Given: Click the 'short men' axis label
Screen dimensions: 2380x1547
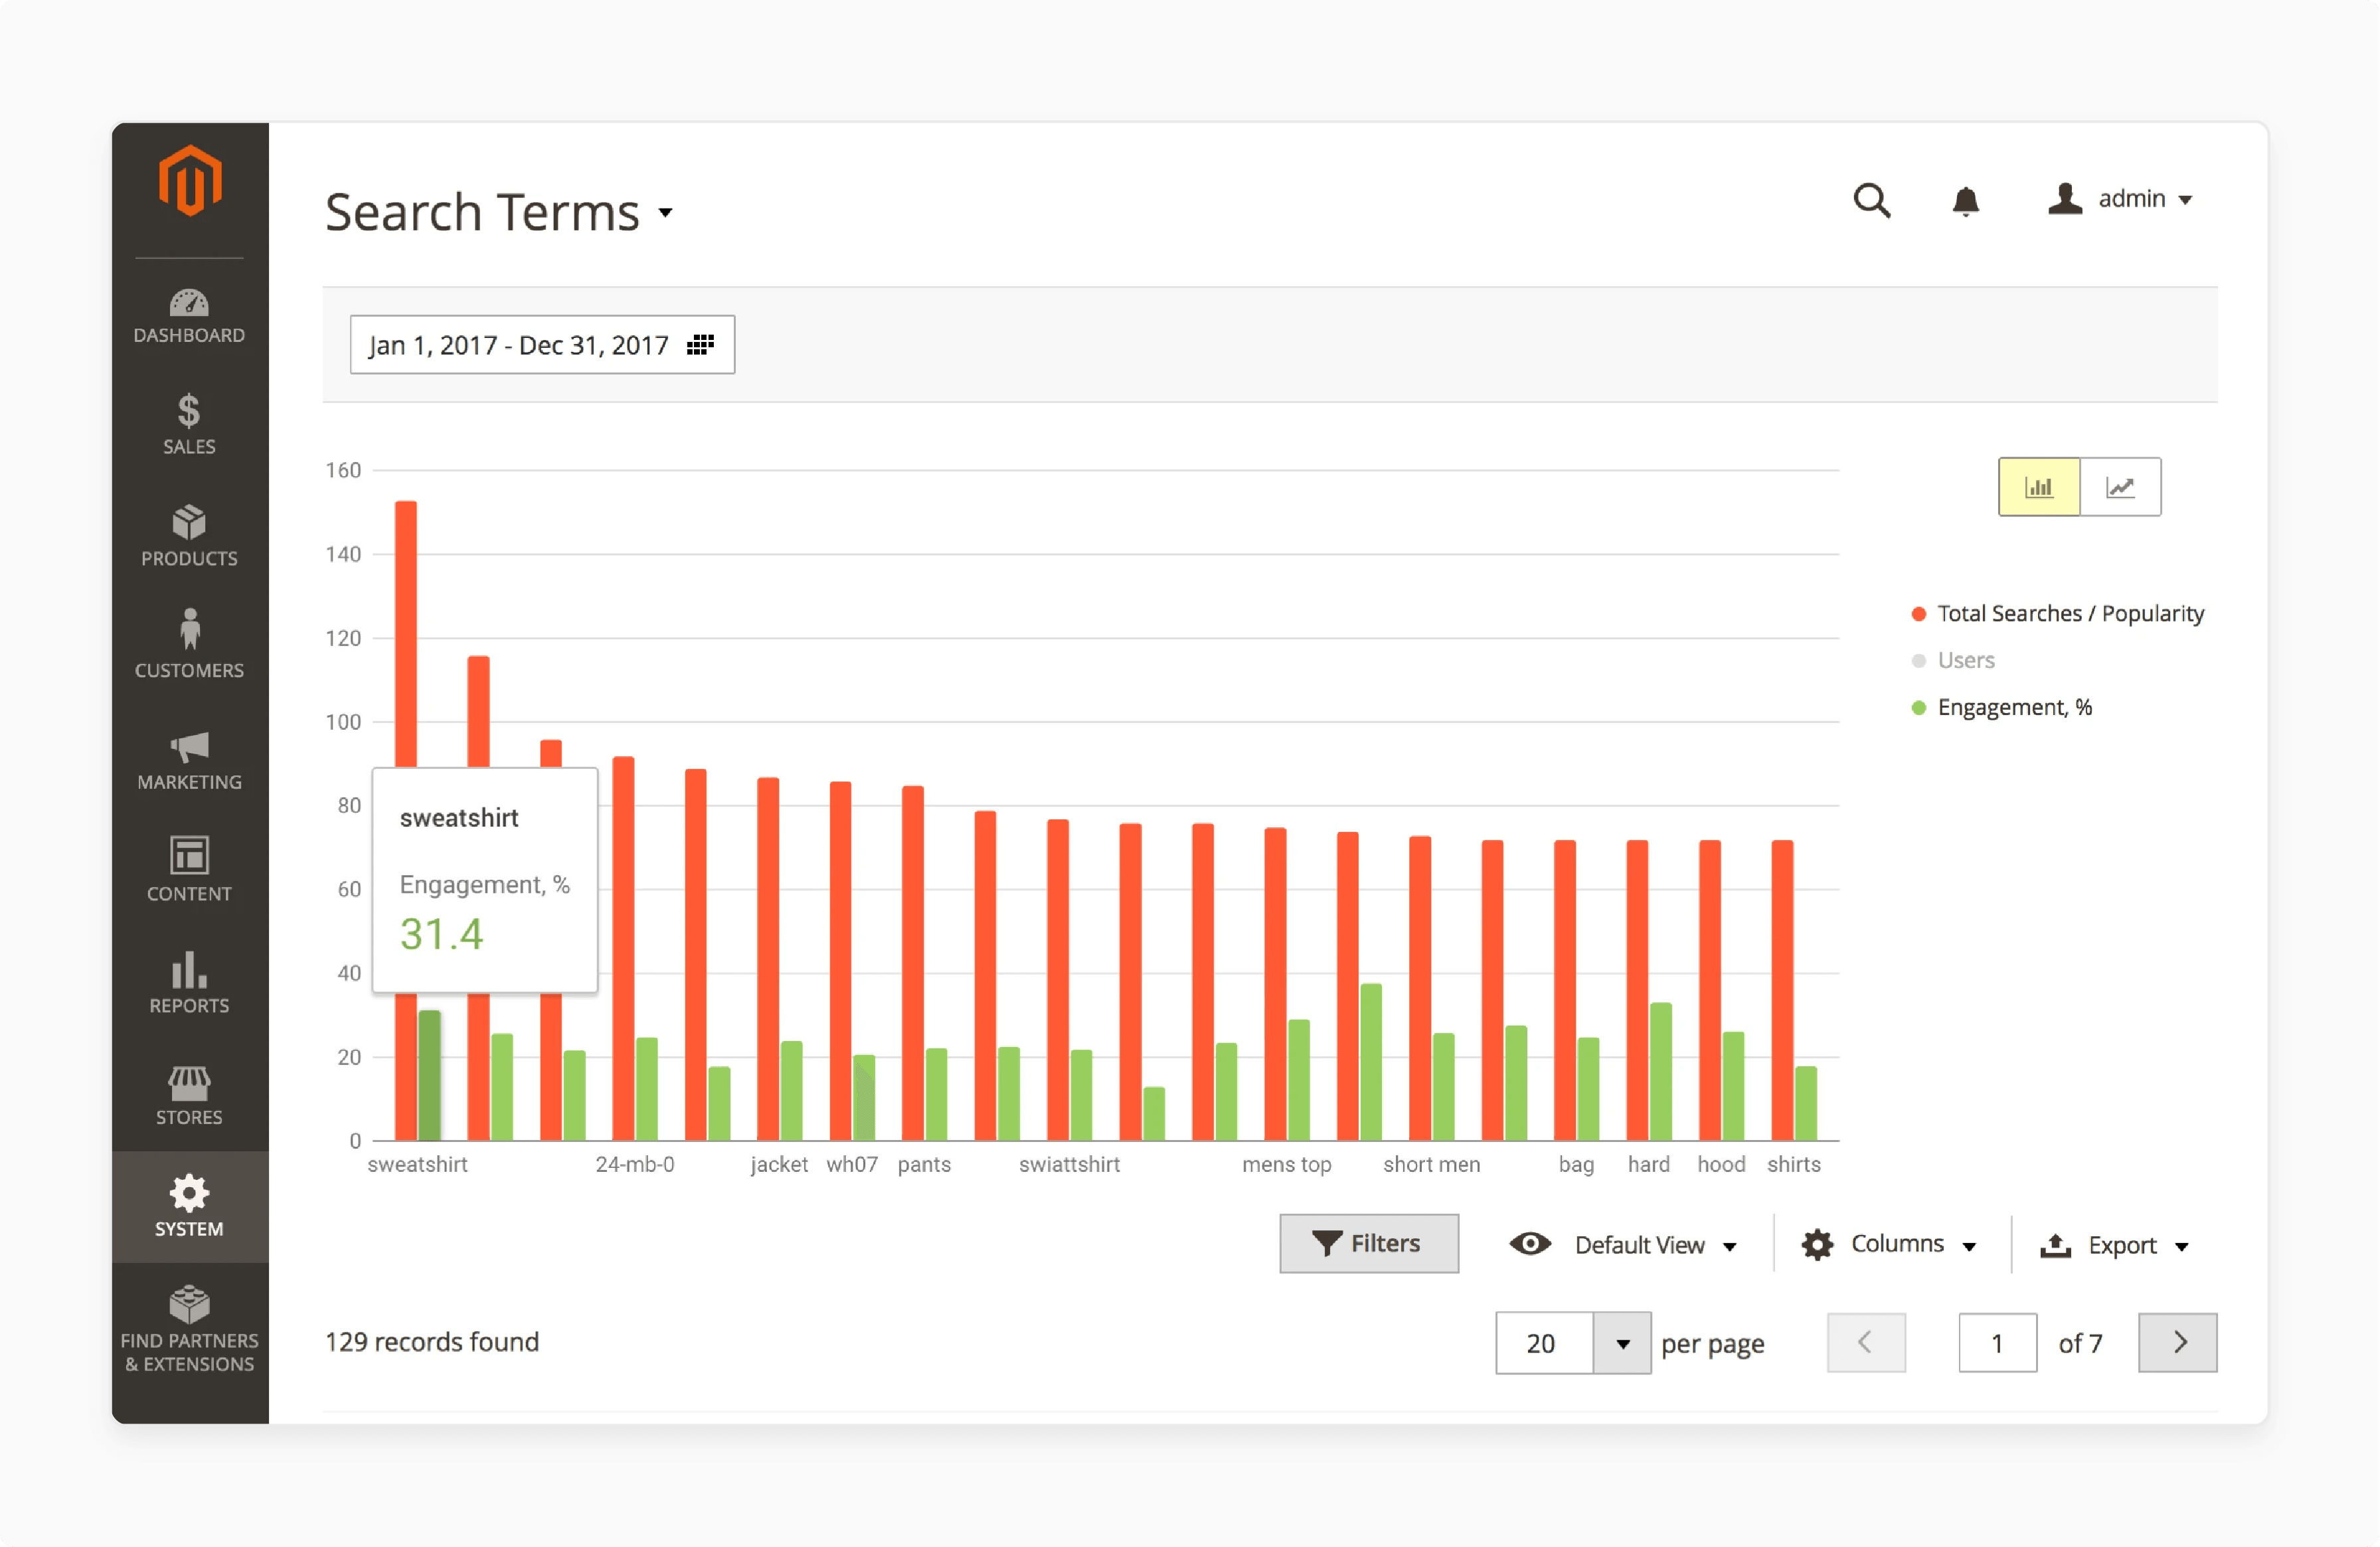Looking at the screenshot, I should 1431,1164.
